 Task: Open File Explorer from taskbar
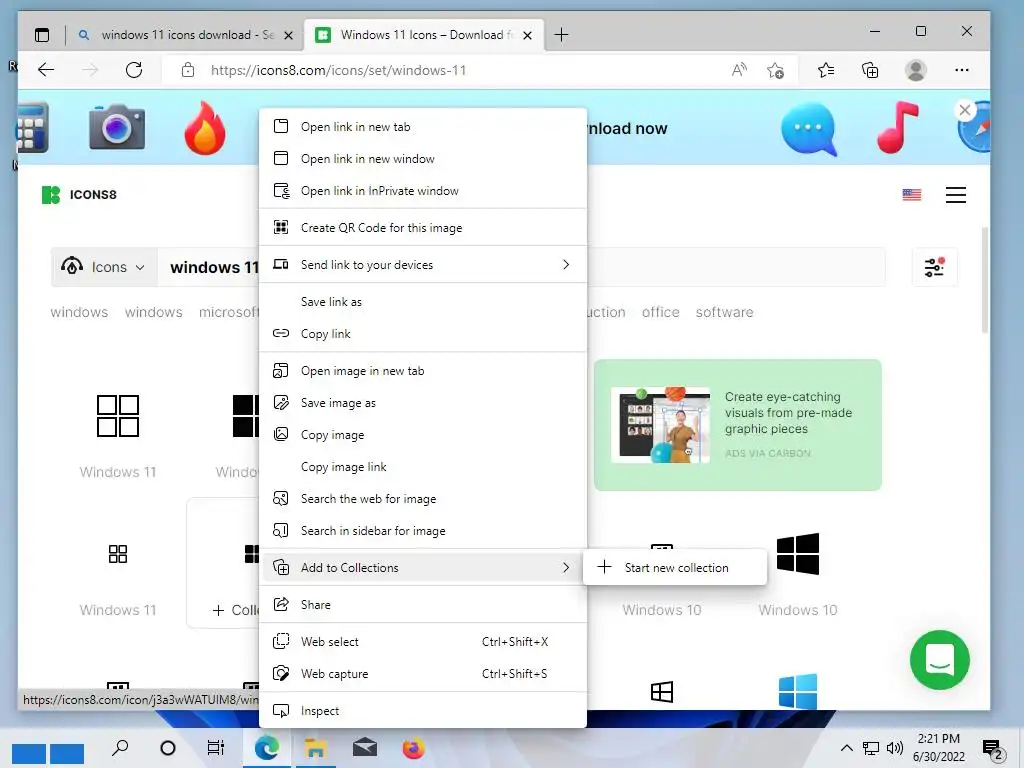[x=315, y=747]
